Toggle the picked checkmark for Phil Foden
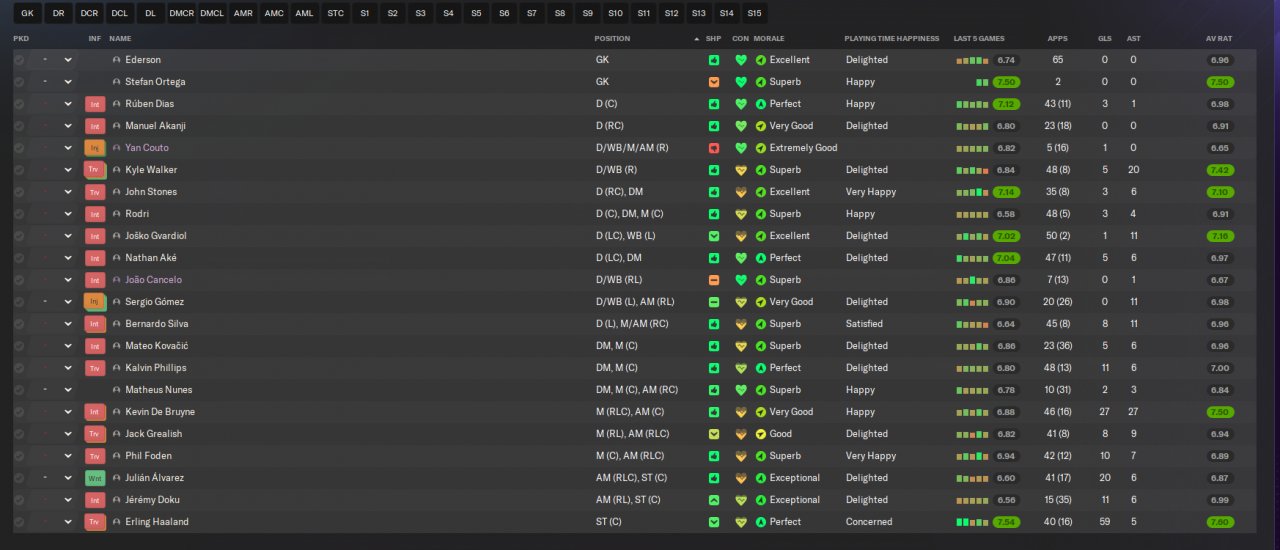This screenshot has height=550, width=1280. (19, 456)
